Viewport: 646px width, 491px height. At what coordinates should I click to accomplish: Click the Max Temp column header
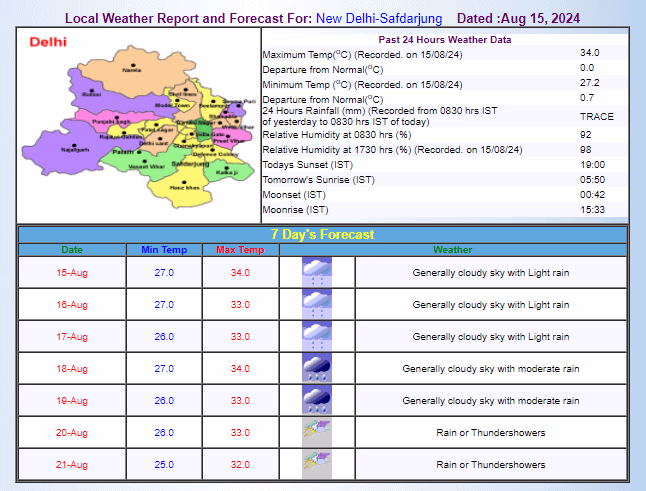point(240,249)
